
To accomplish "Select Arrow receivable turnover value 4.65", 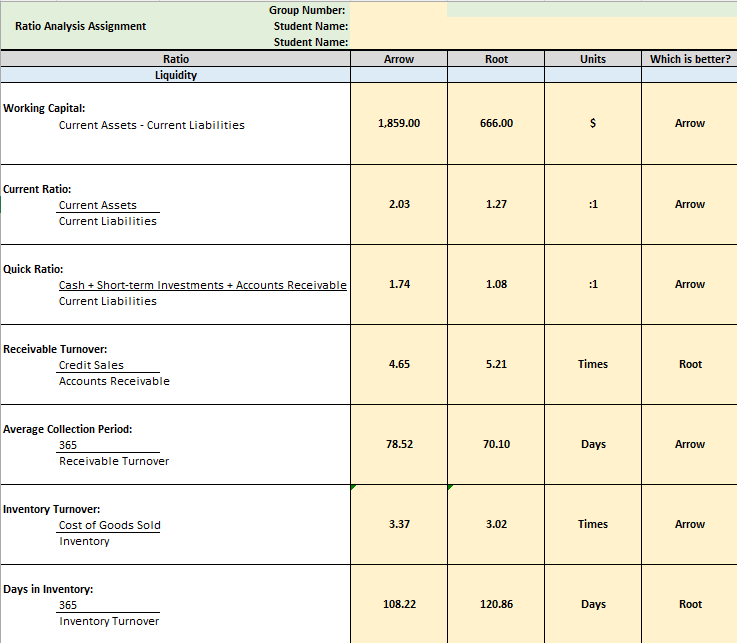I will click(x=399, y=364).
